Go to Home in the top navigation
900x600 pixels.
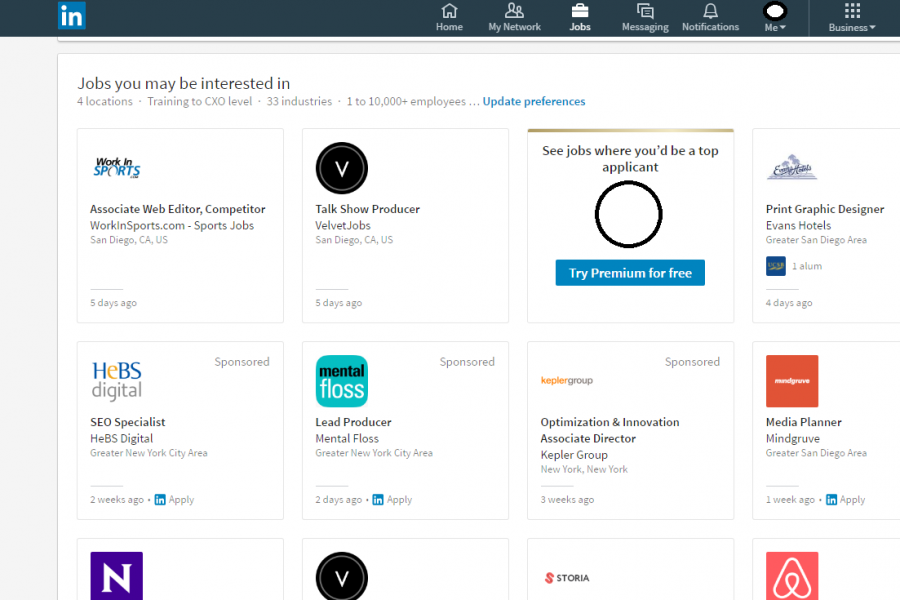pyautogui.click(x=449, y=18)
